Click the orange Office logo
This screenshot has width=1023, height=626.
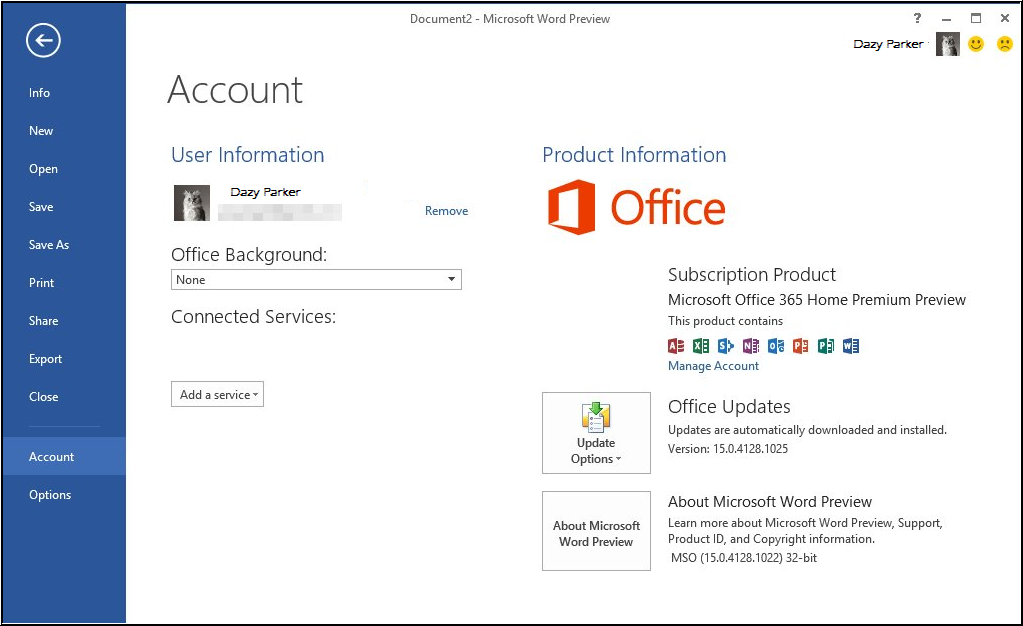pos(637,207)
